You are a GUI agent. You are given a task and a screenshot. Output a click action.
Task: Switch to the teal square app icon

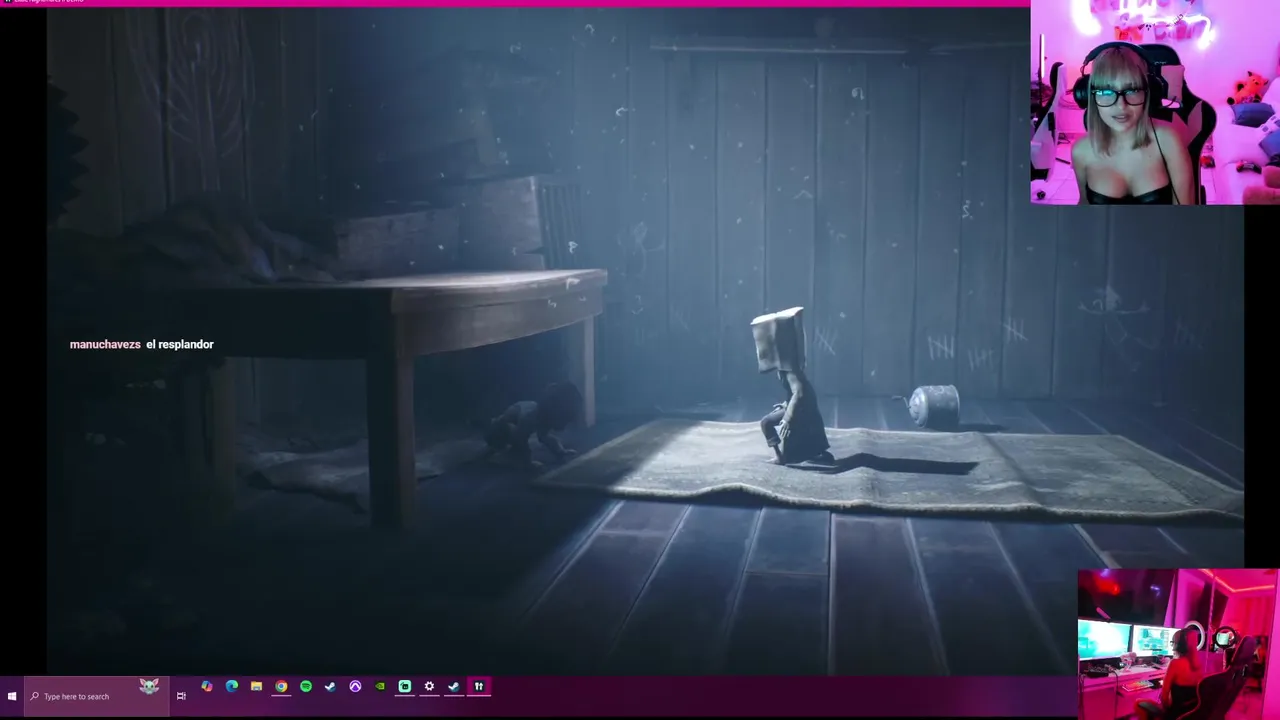tap(405, 687)
